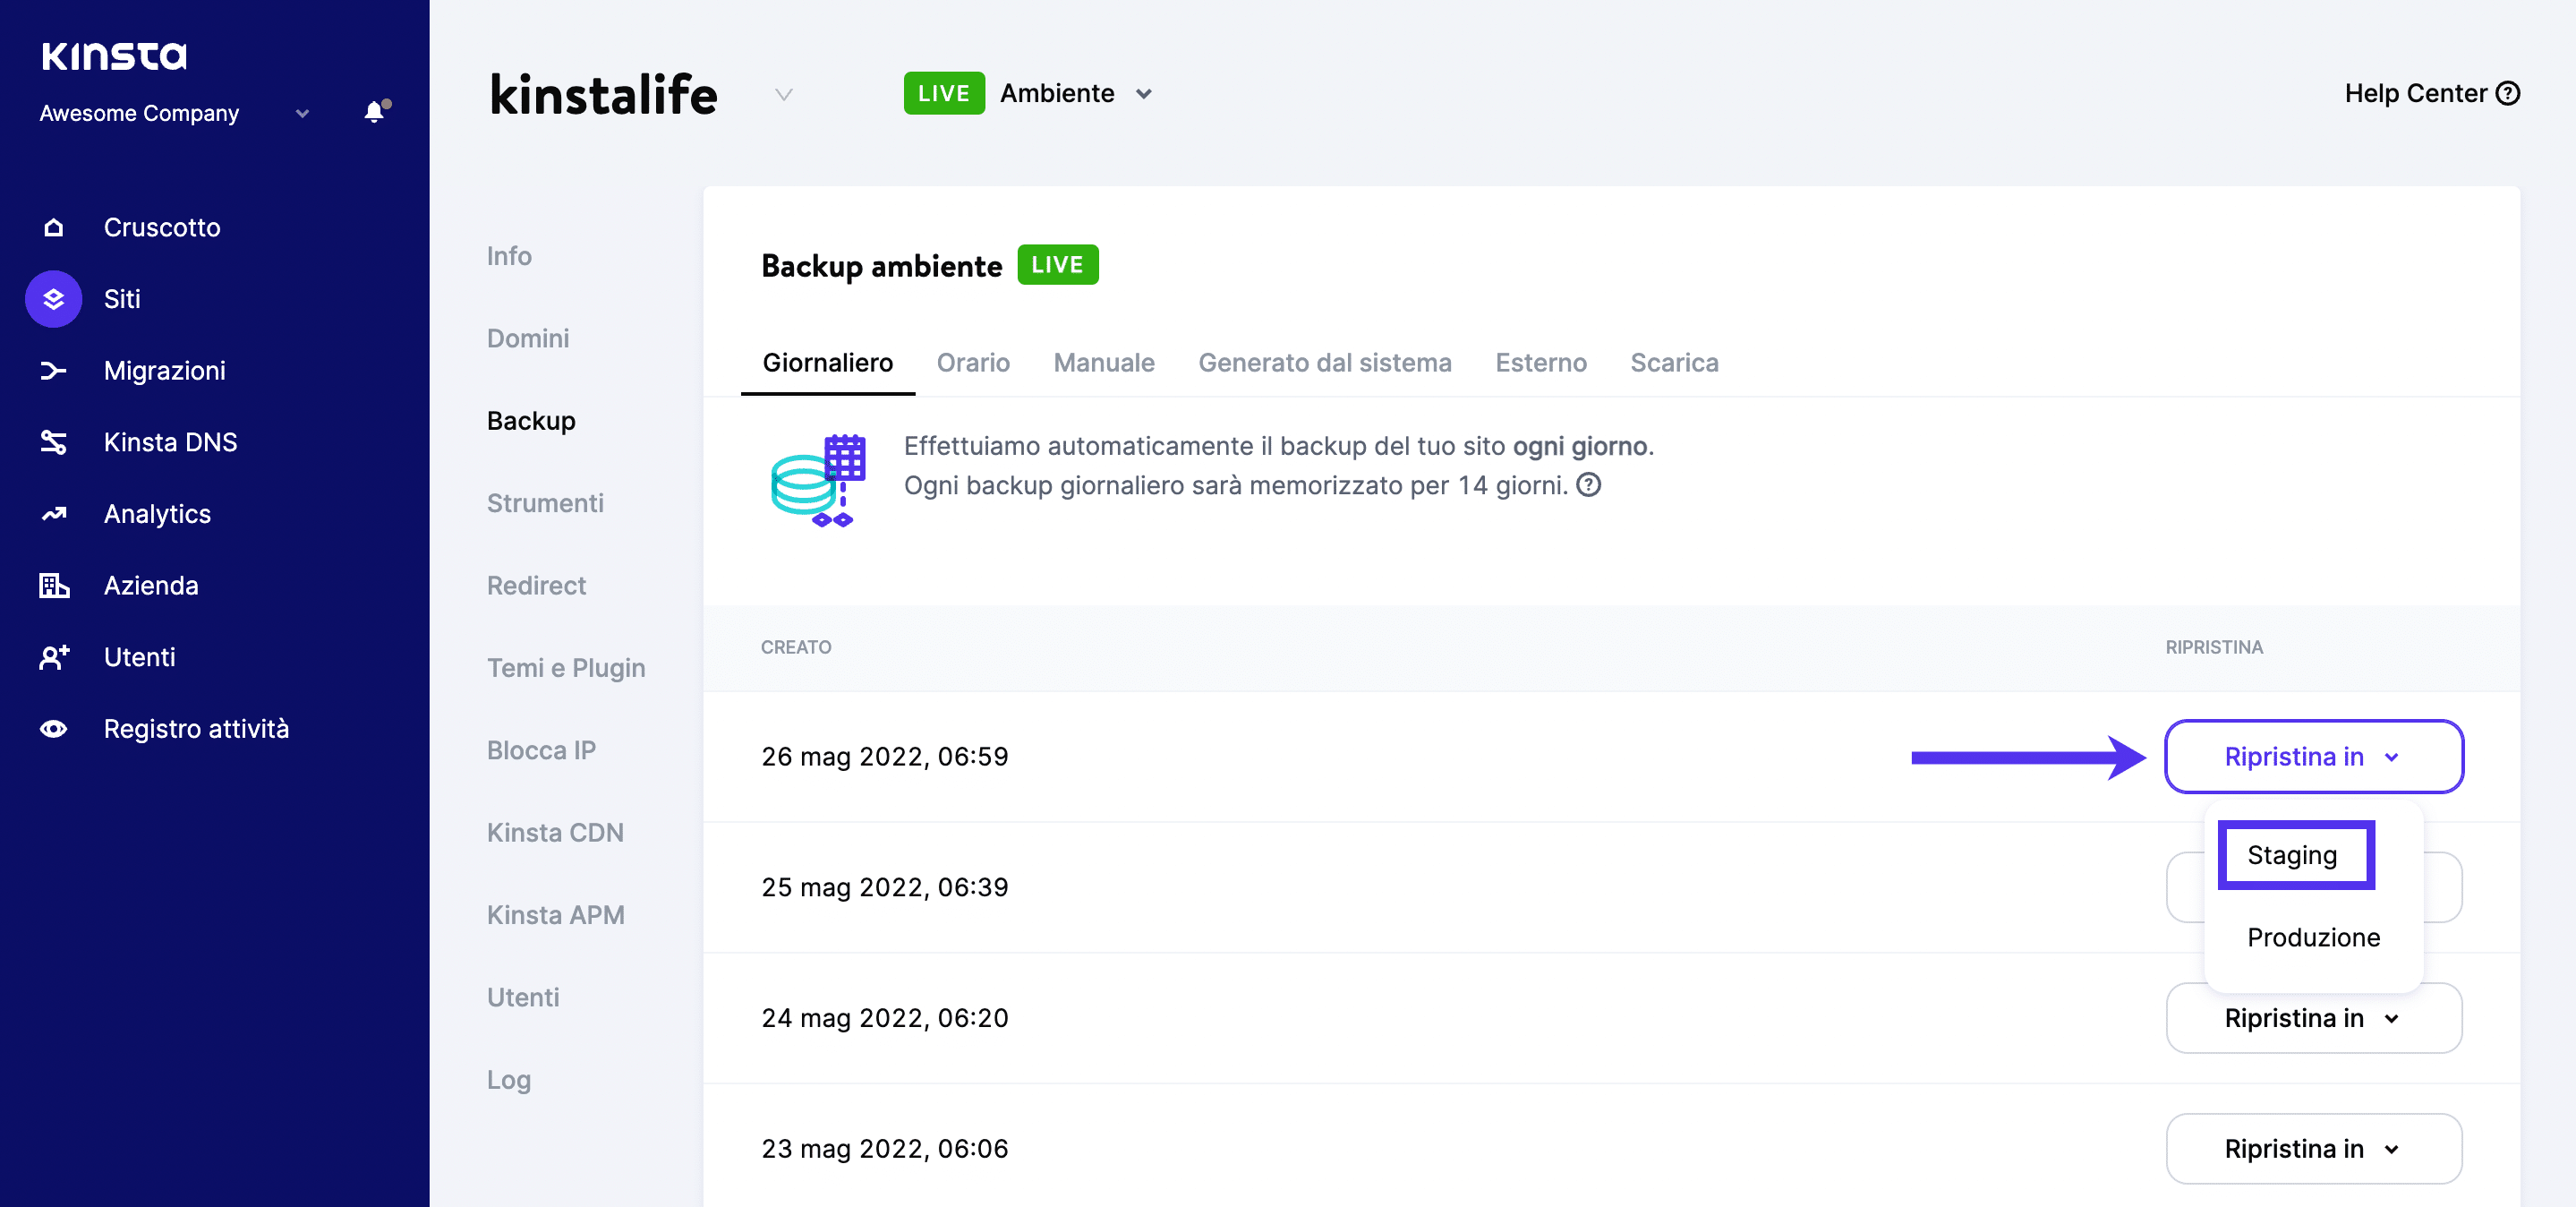Click the Siti layers icon
Screen dimensions: 2576x1207
point(54,299)
